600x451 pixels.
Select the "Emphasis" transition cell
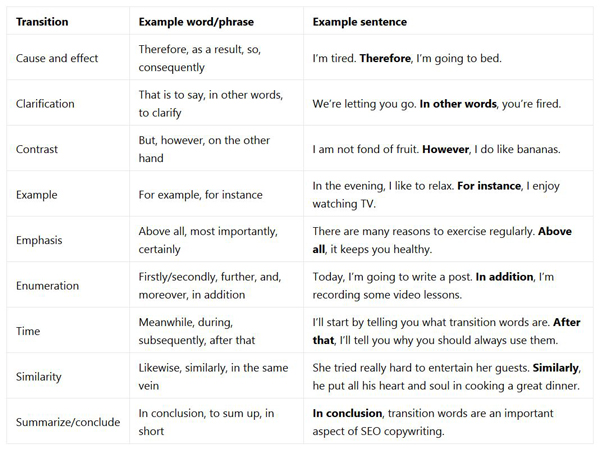click(x=41, y=240)
